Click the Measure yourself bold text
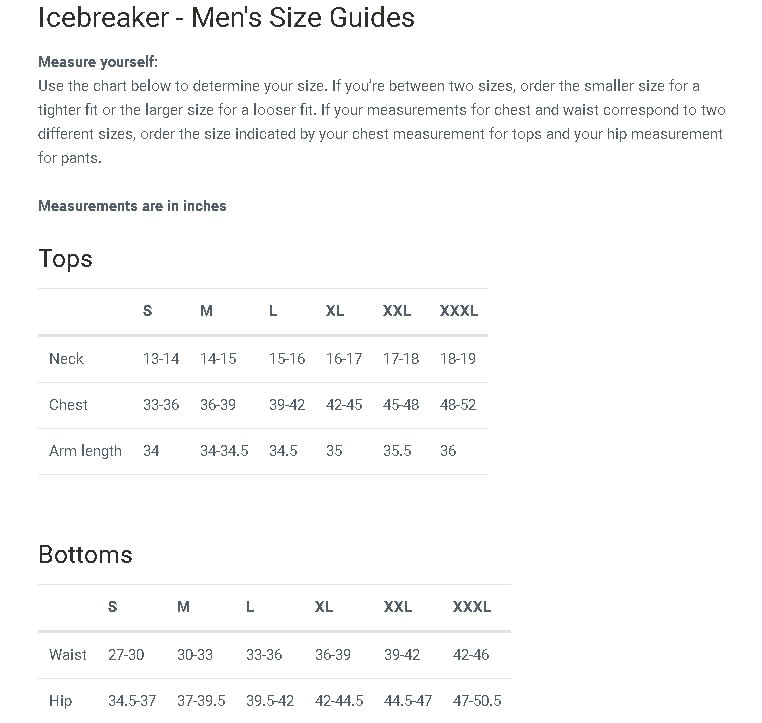 click(98, 62)
